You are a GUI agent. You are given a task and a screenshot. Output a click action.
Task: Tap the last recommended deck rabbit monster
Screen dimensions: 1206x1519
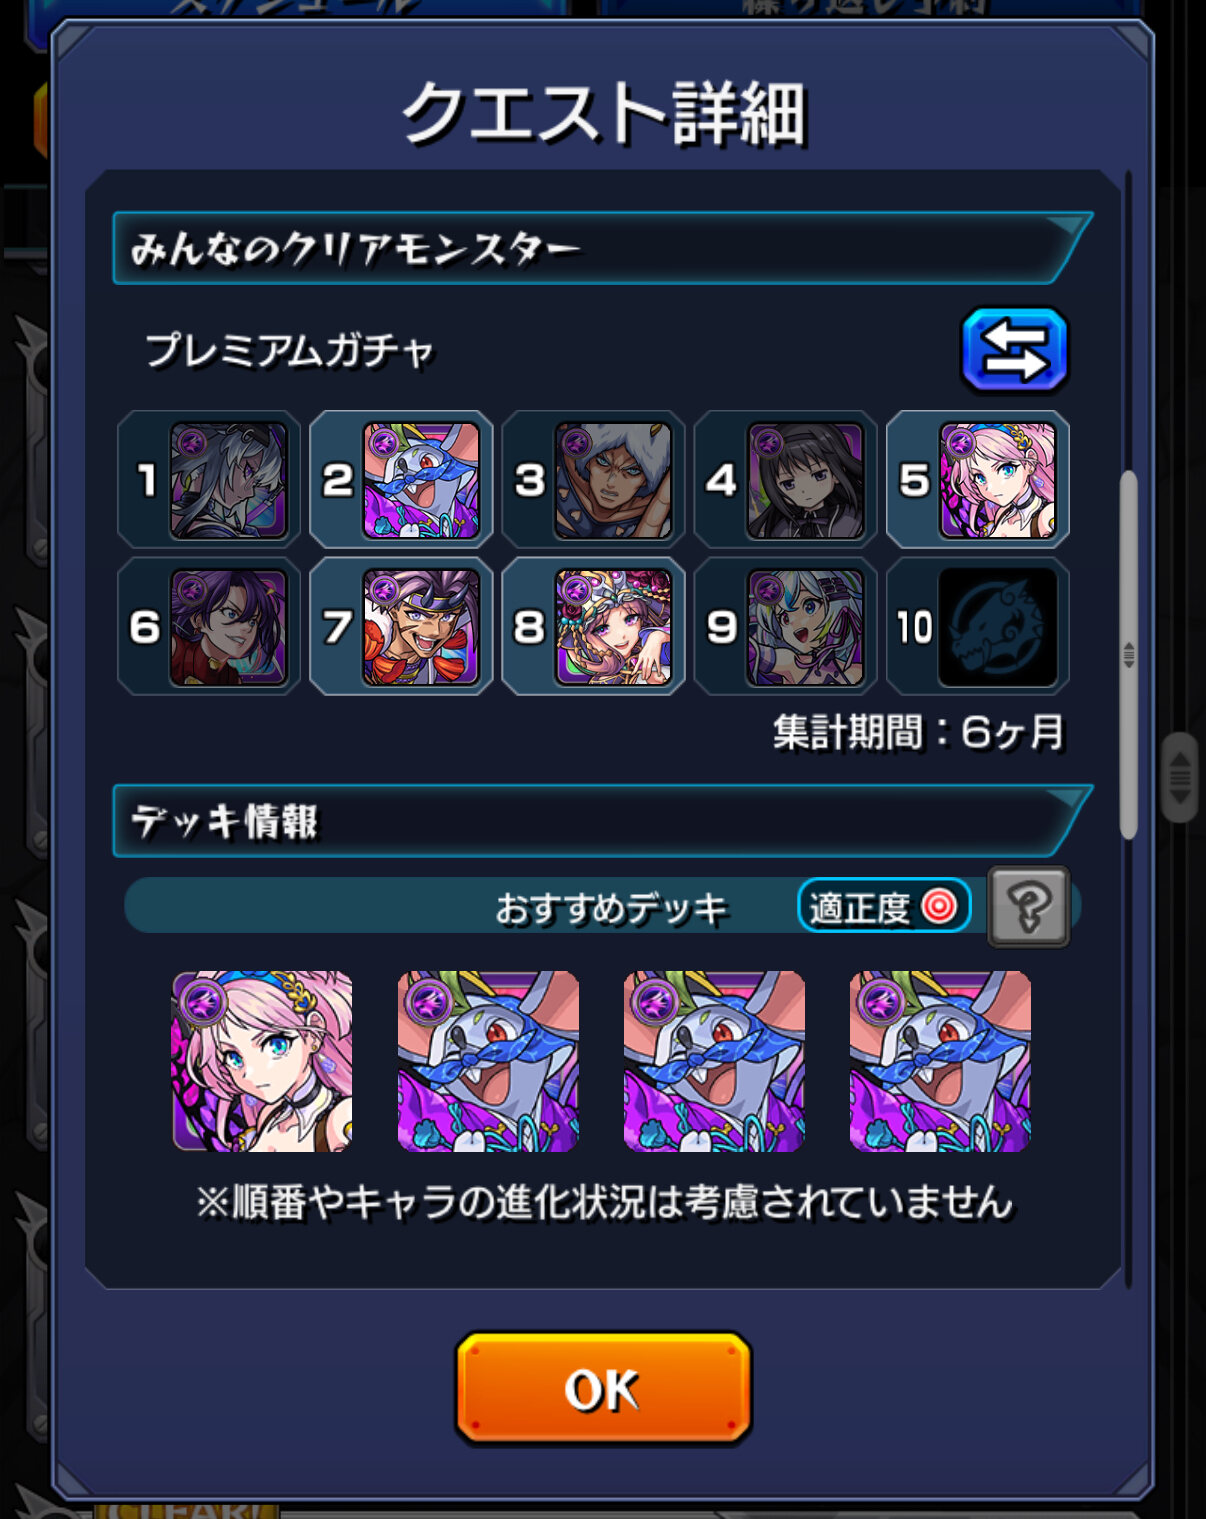pyautogui.click(x=940, y=1061)
